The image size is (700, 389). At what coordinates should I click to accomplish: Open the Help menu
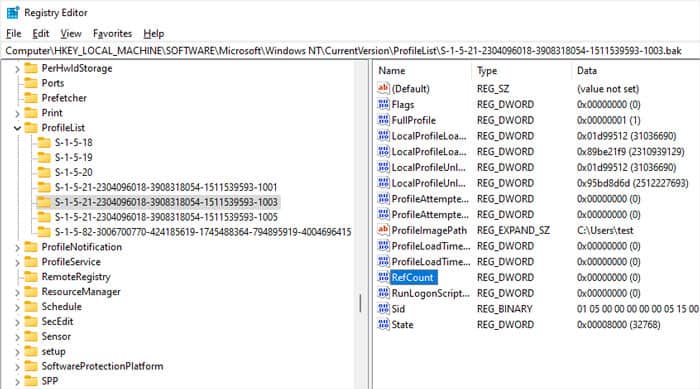[x=154, y=33]
